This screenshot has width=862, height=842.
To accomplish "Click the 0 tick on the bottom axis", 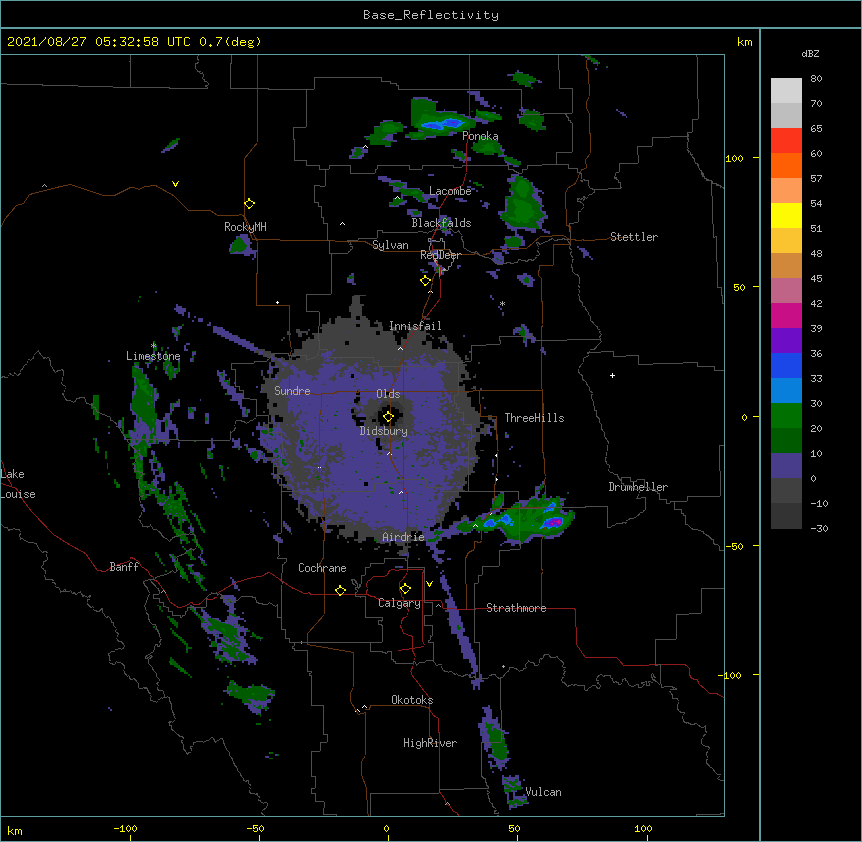I will tap(386, 829).
